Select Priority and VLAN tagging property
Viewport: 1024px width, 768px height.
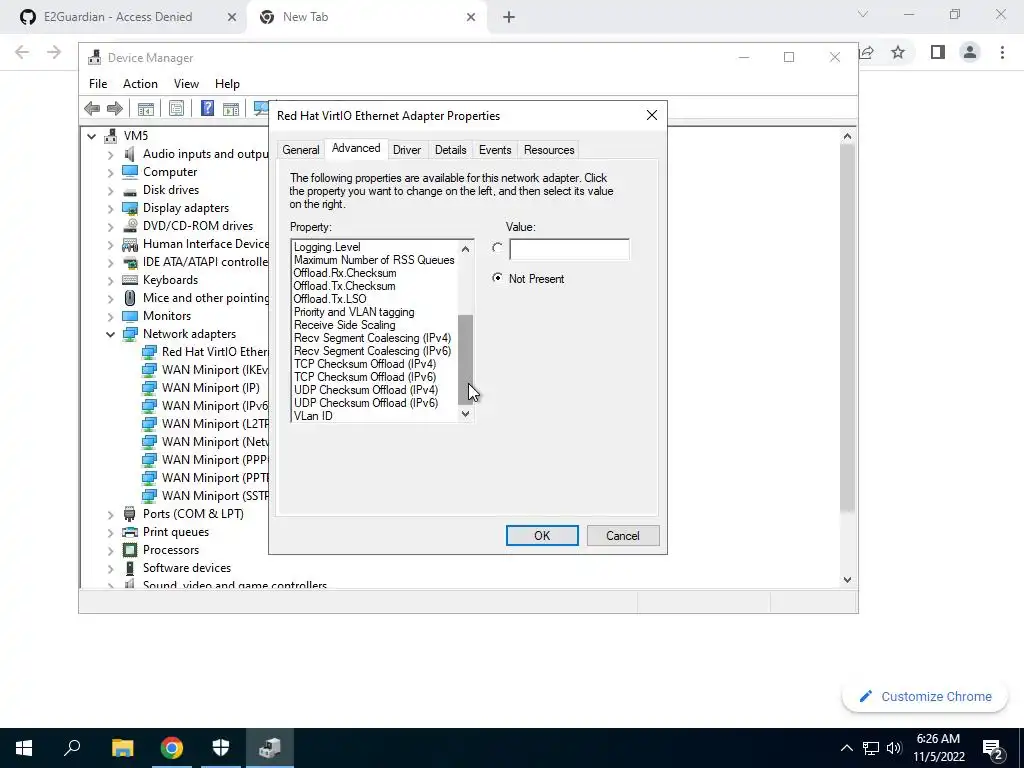353,312
